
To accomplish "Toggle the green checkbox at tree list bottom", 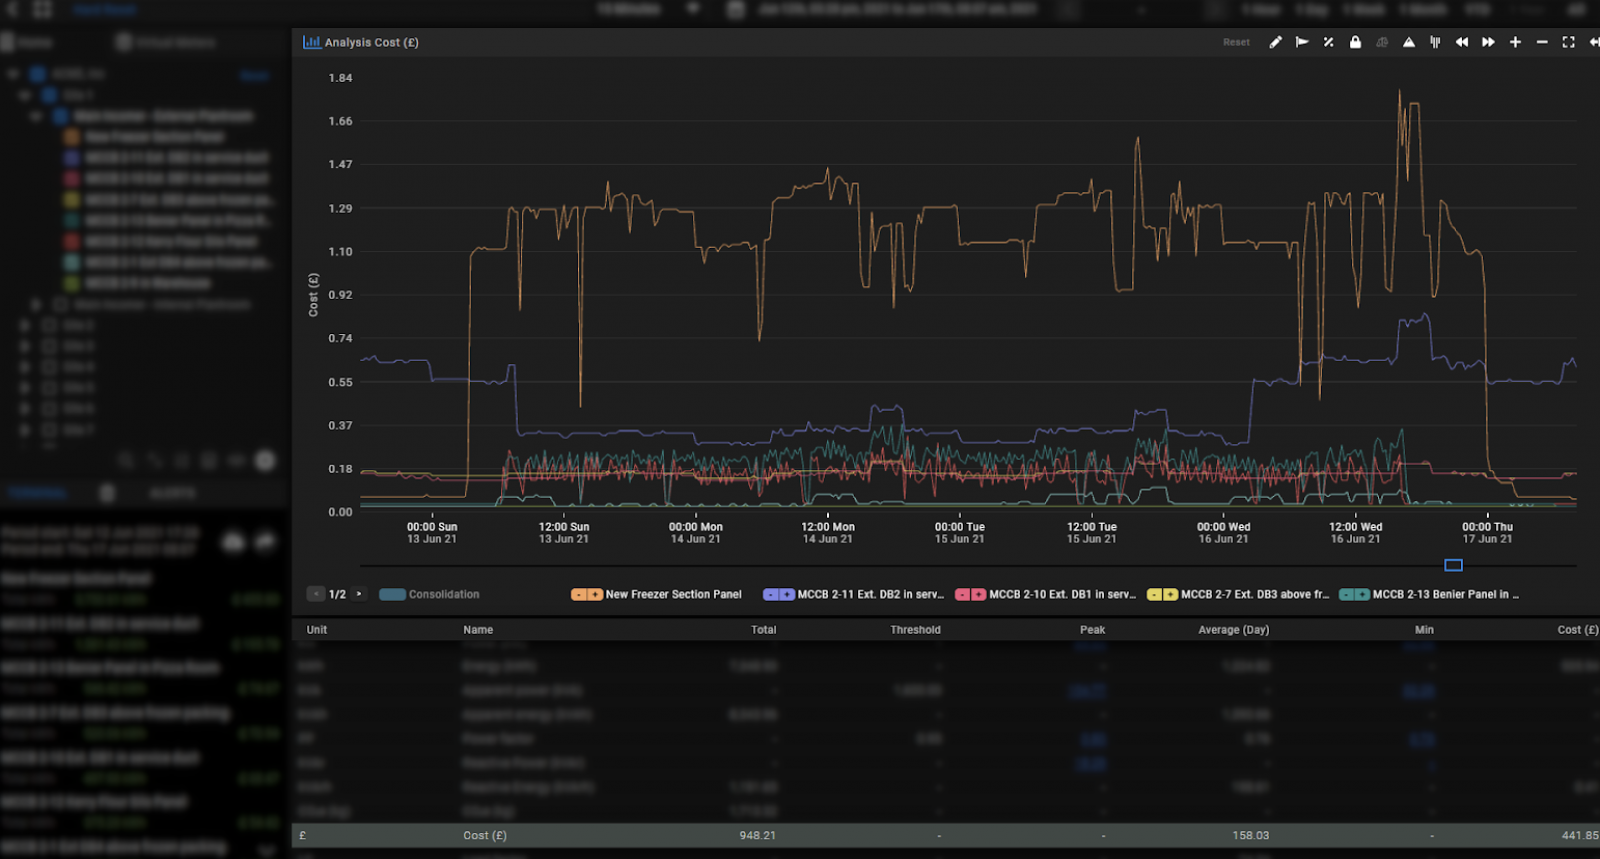I will coord(72,283).
